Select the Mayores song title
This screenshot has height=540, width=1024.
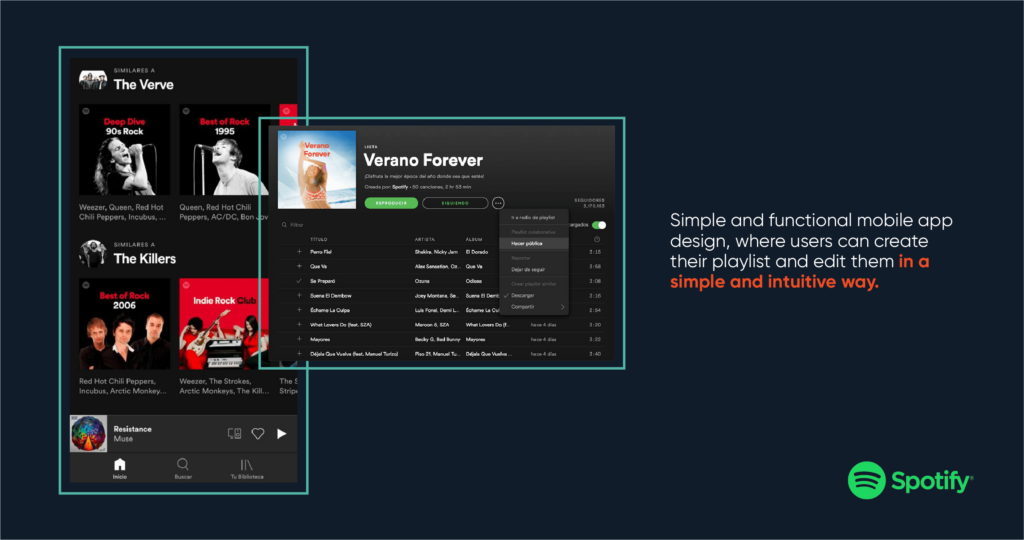click(x=320, y=339)
